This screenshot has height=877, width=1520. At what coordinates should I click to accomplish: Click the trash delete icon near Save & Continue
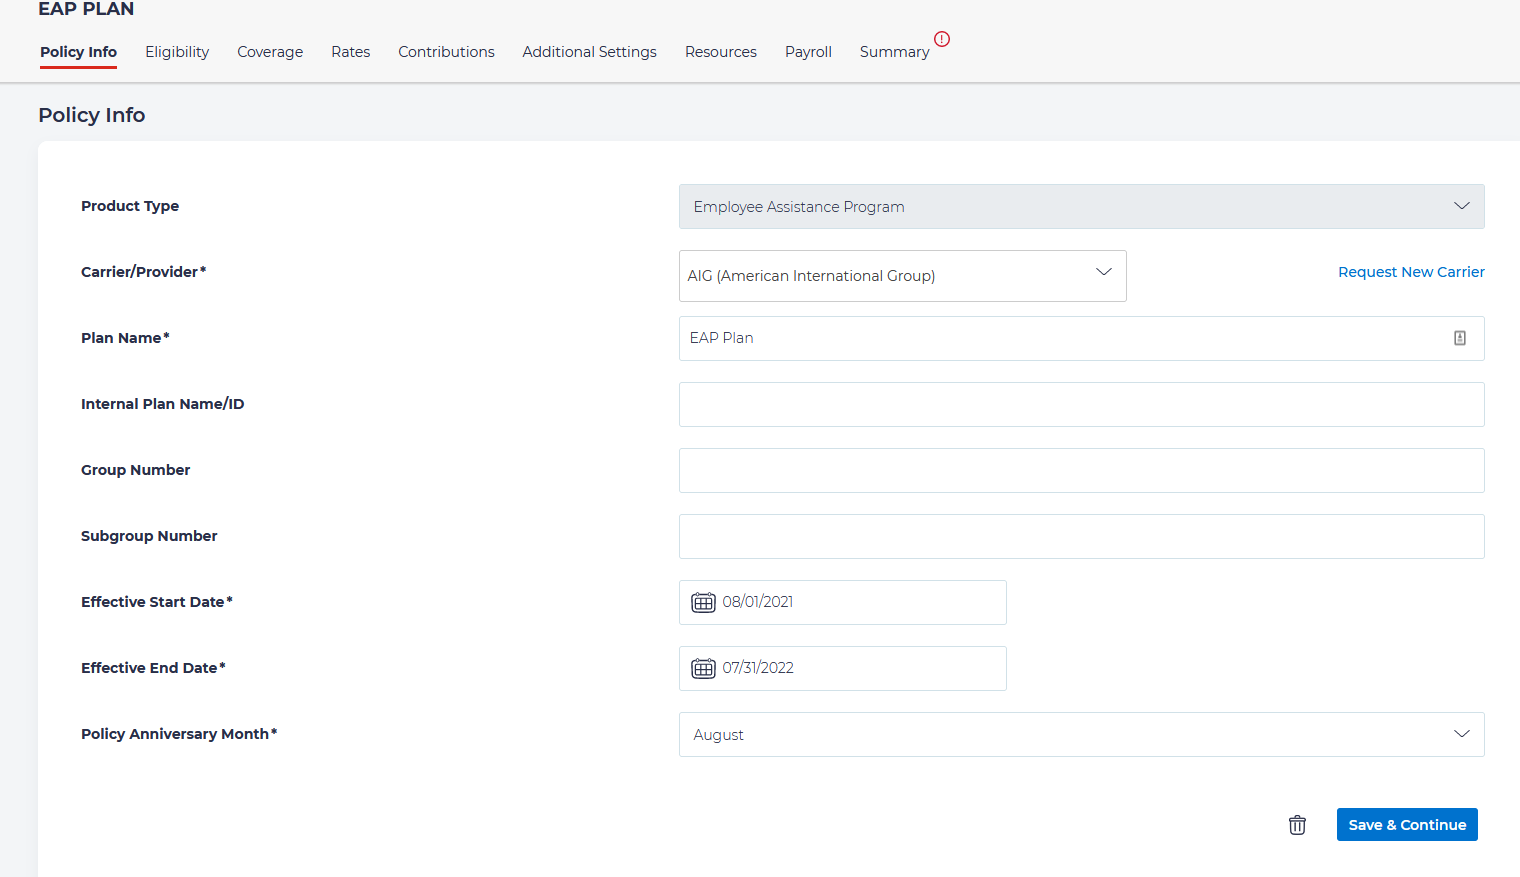point(1297,824)
